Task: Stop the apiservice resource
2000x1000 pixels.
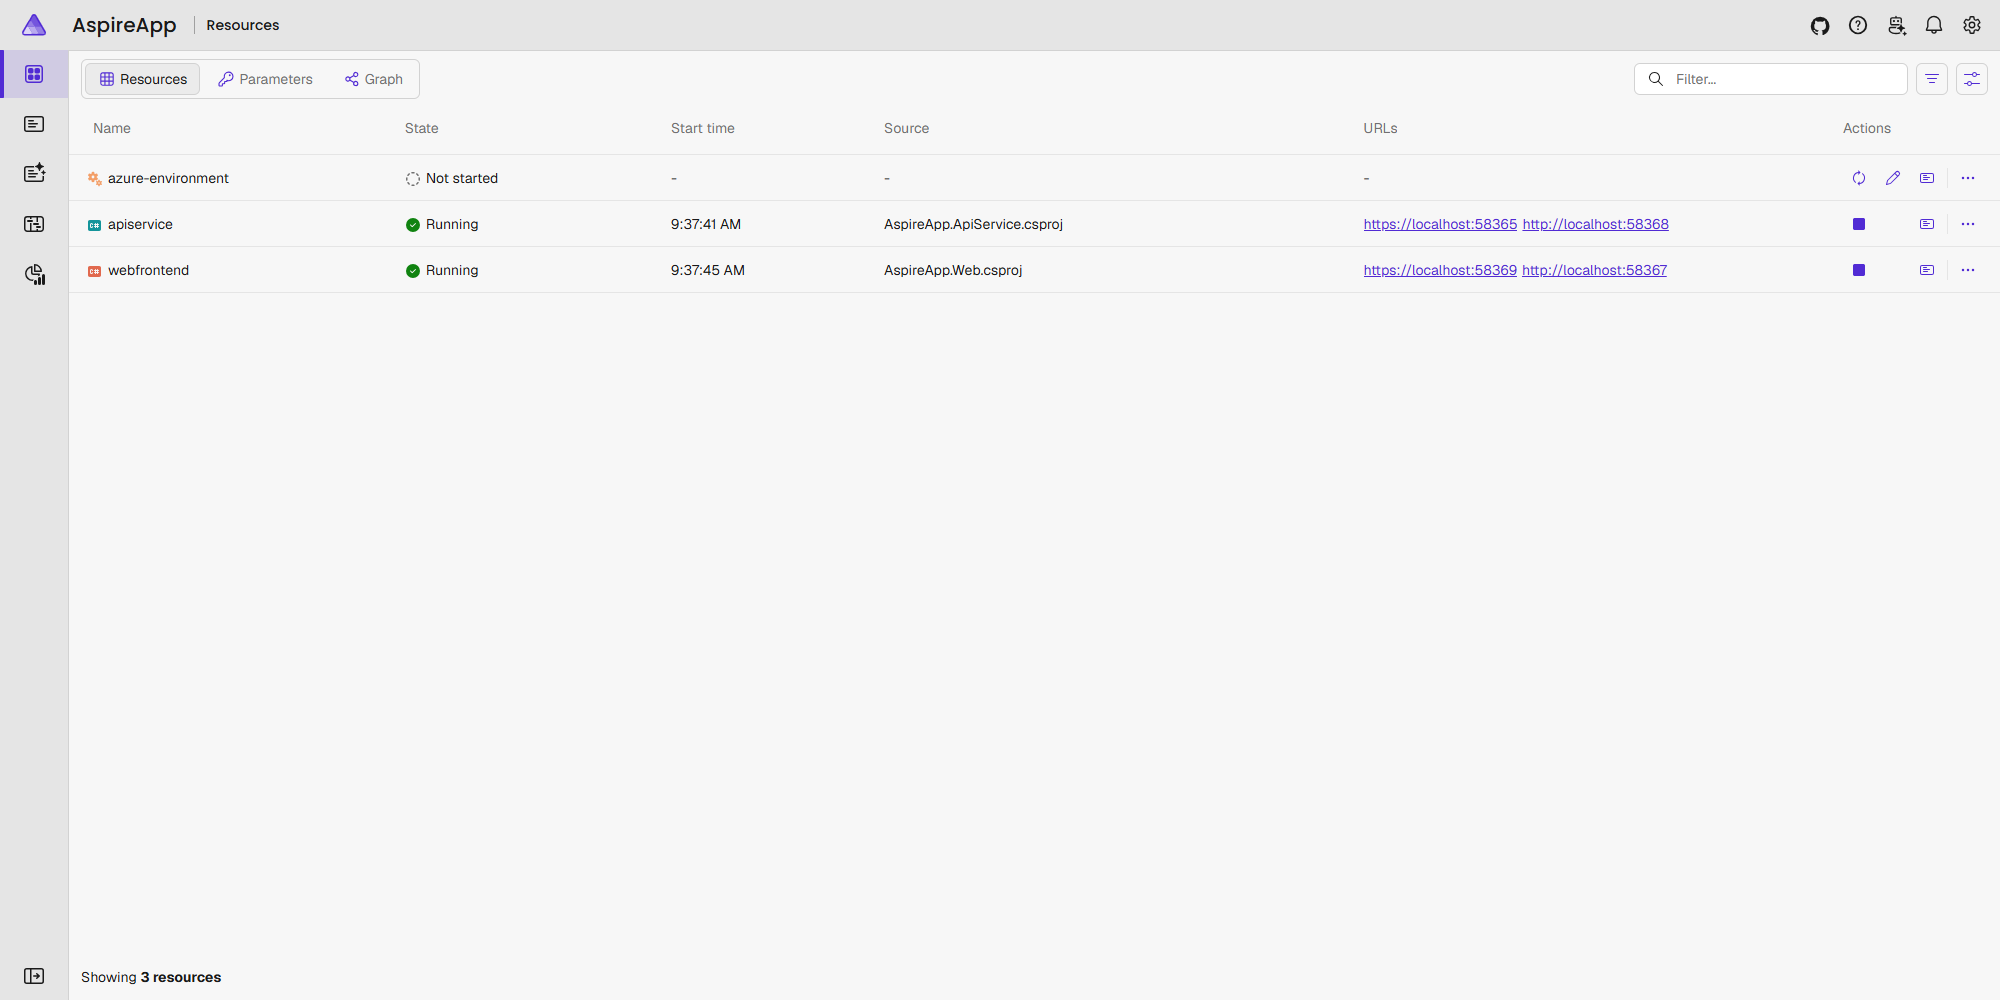Action: pos(1859,224)
